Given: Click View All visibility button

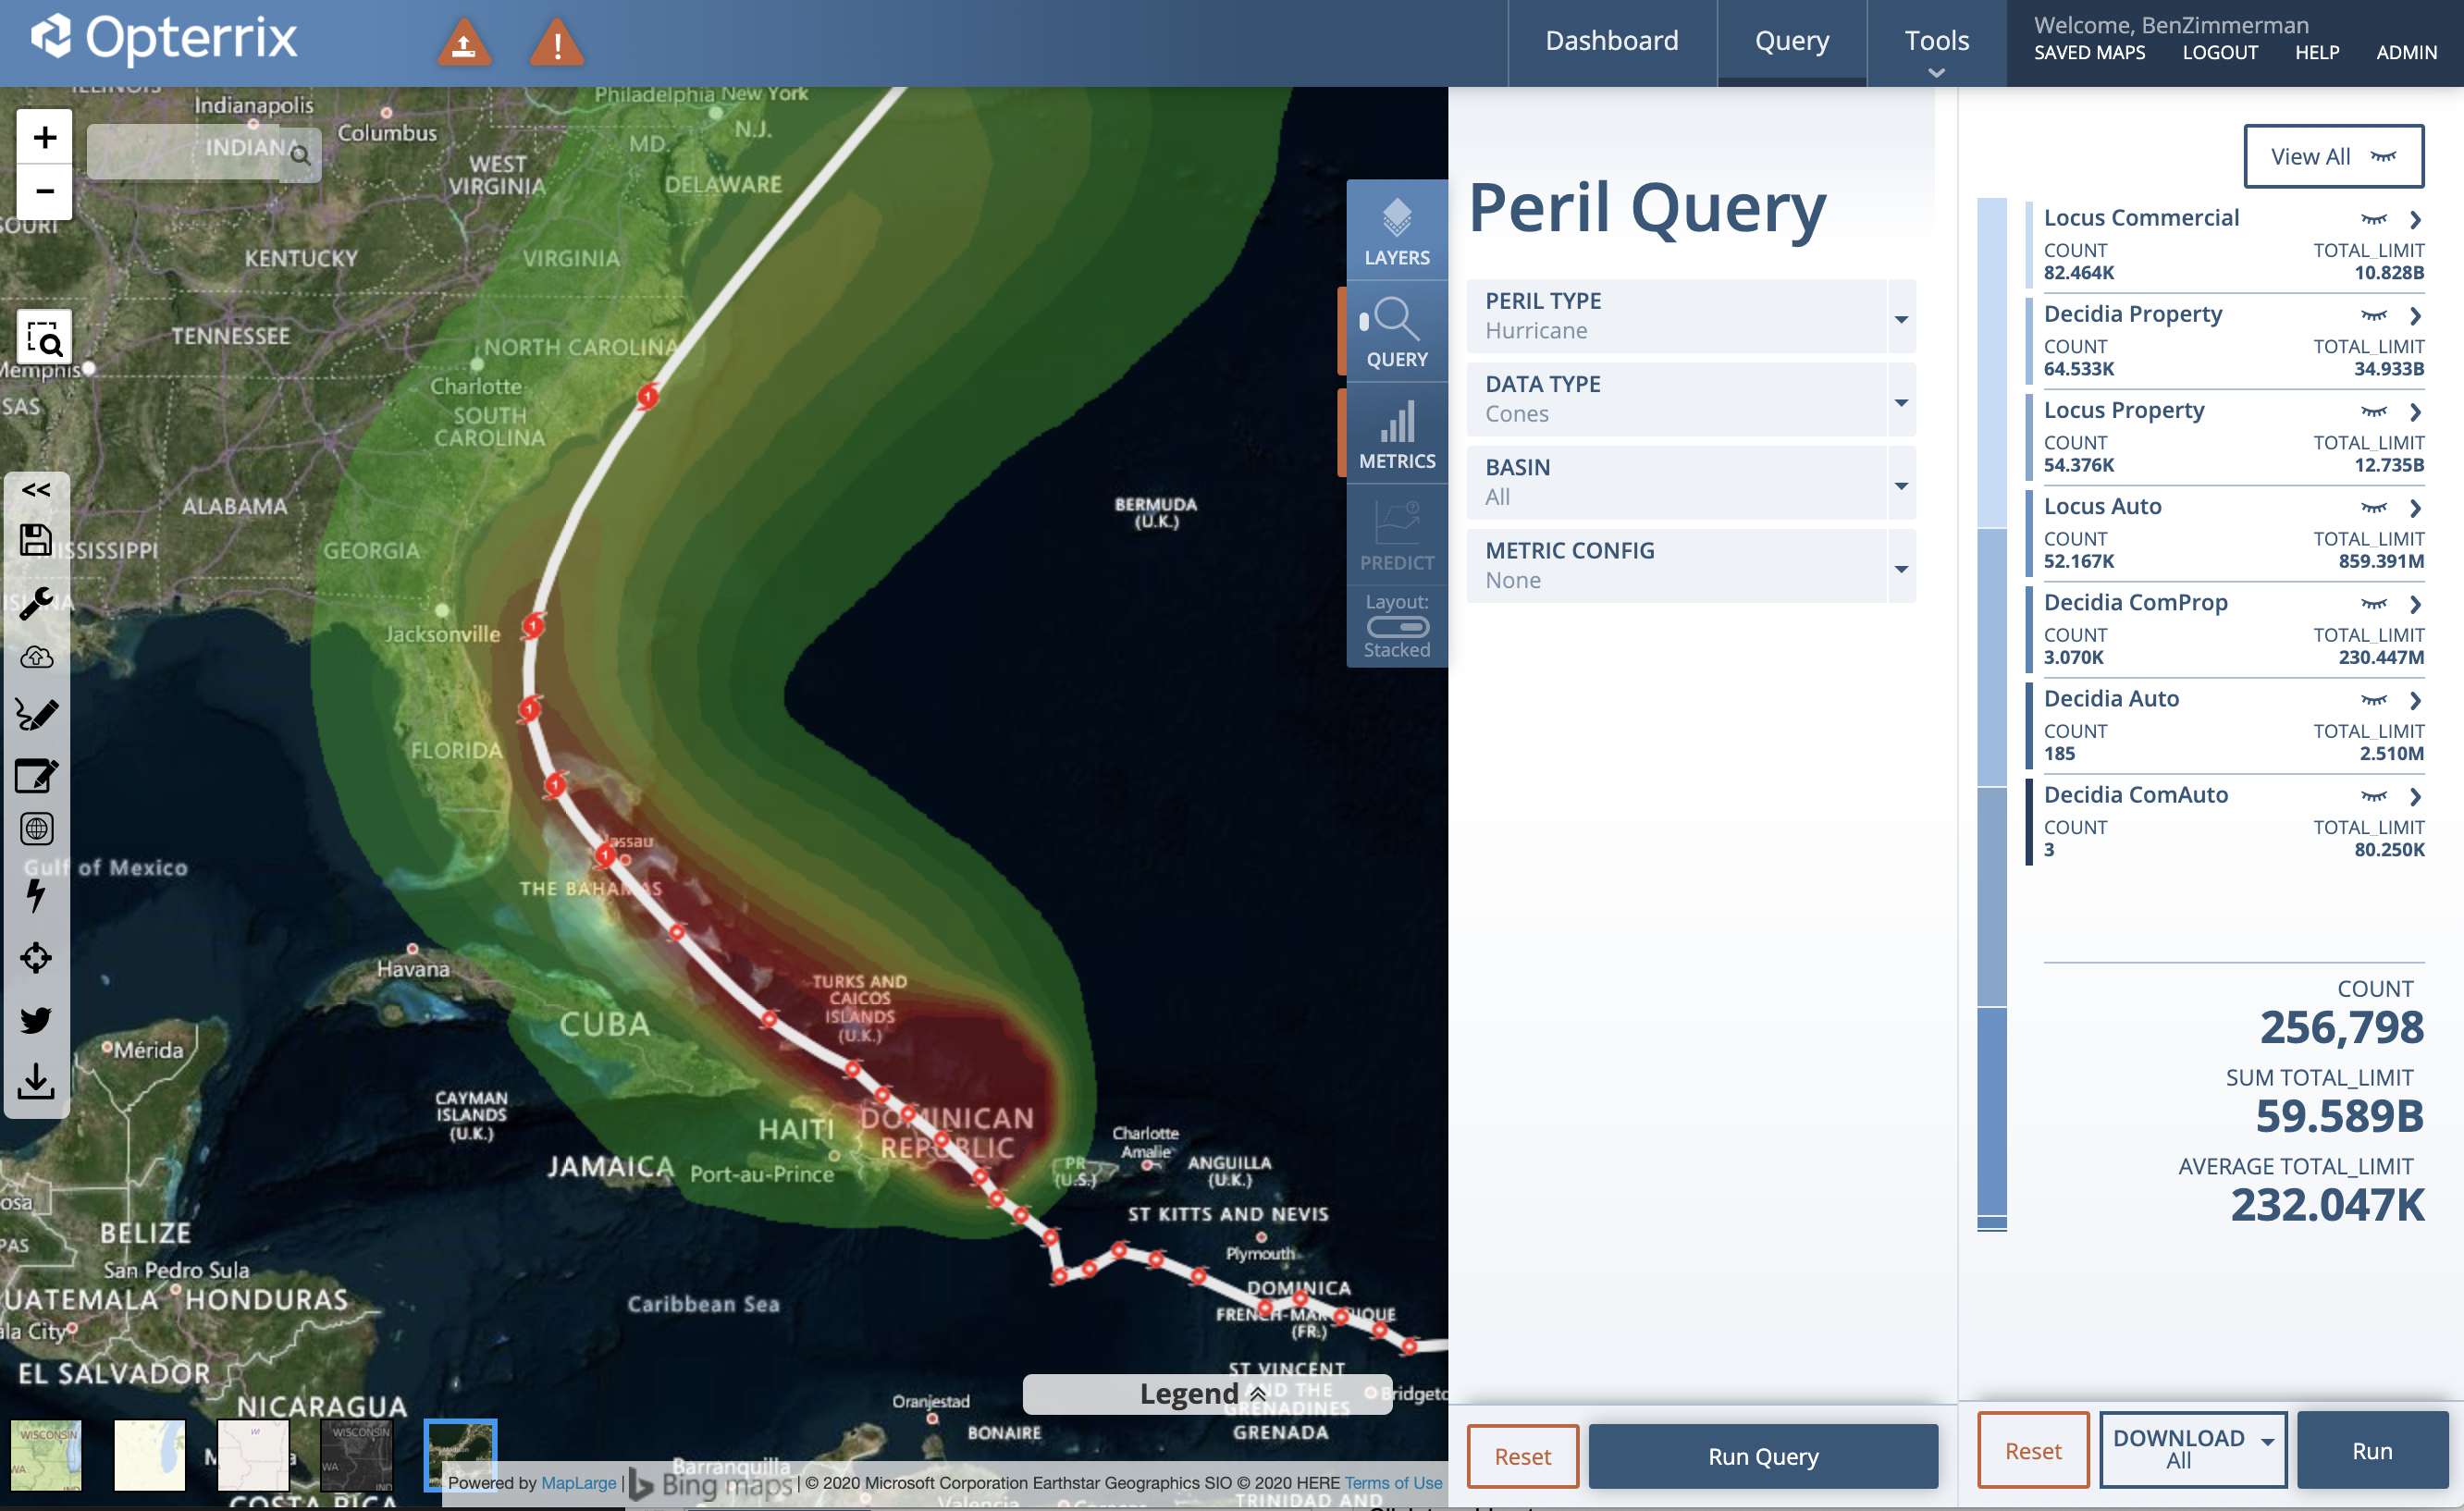Looking at the screenshot, I should pos(2333,156).
